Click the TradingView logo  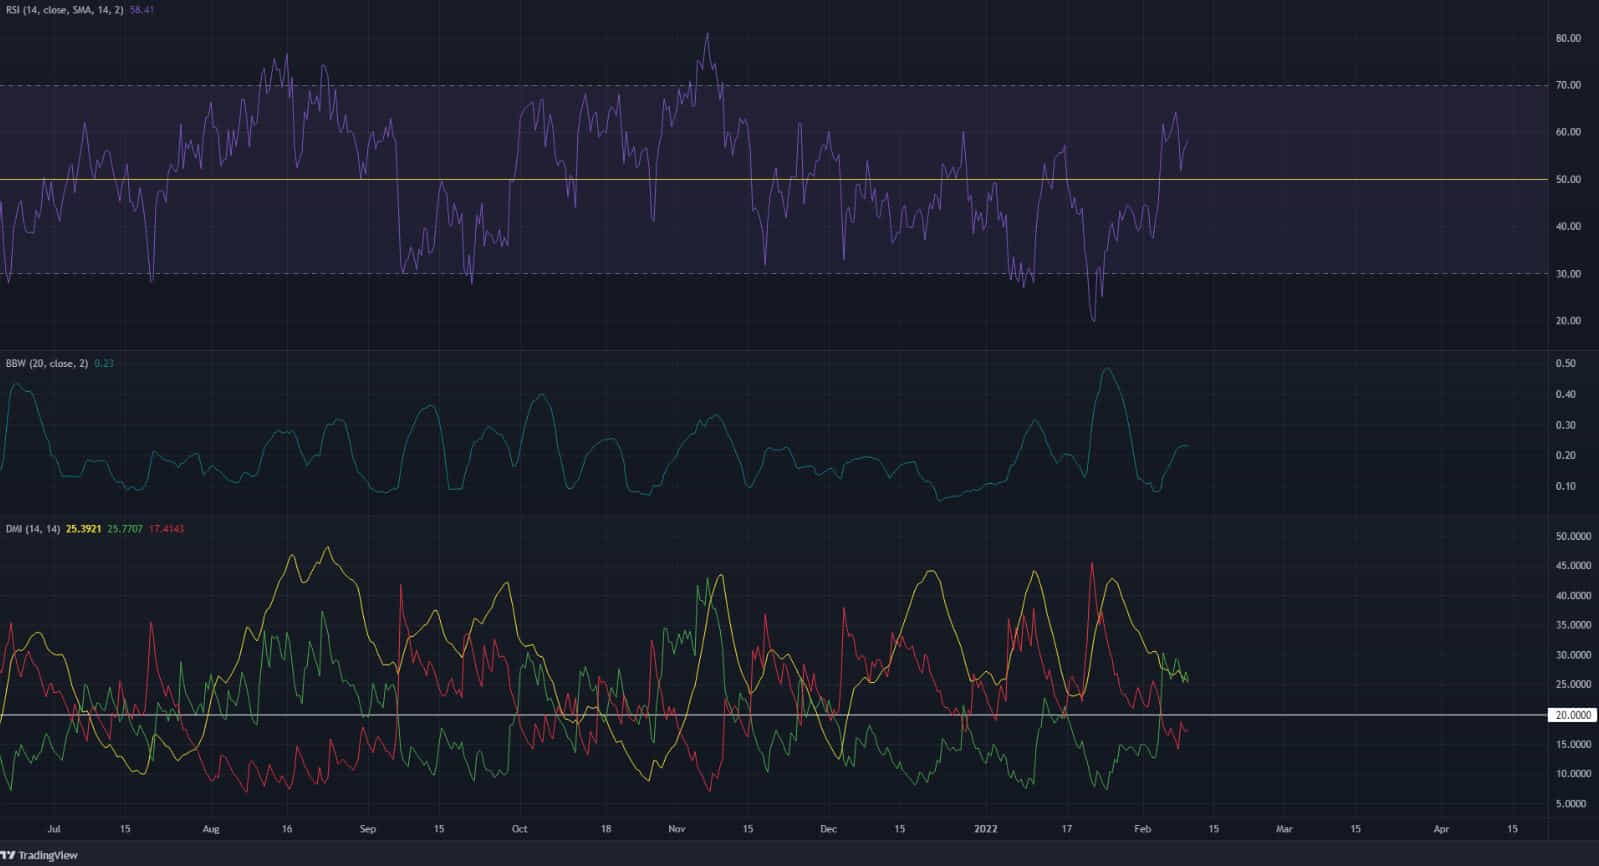[x=39, y=855]
